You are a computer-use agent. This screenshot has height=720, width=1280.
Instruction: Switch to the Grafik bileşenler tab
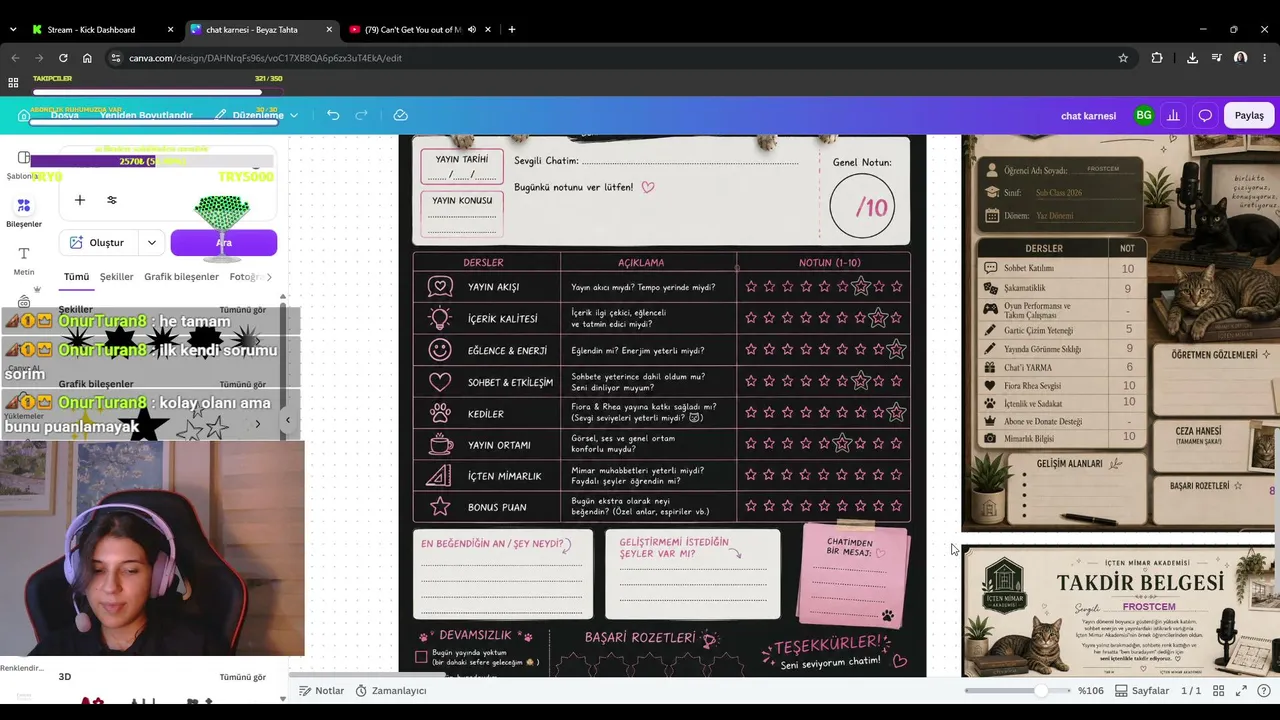(x=181, y=277)
